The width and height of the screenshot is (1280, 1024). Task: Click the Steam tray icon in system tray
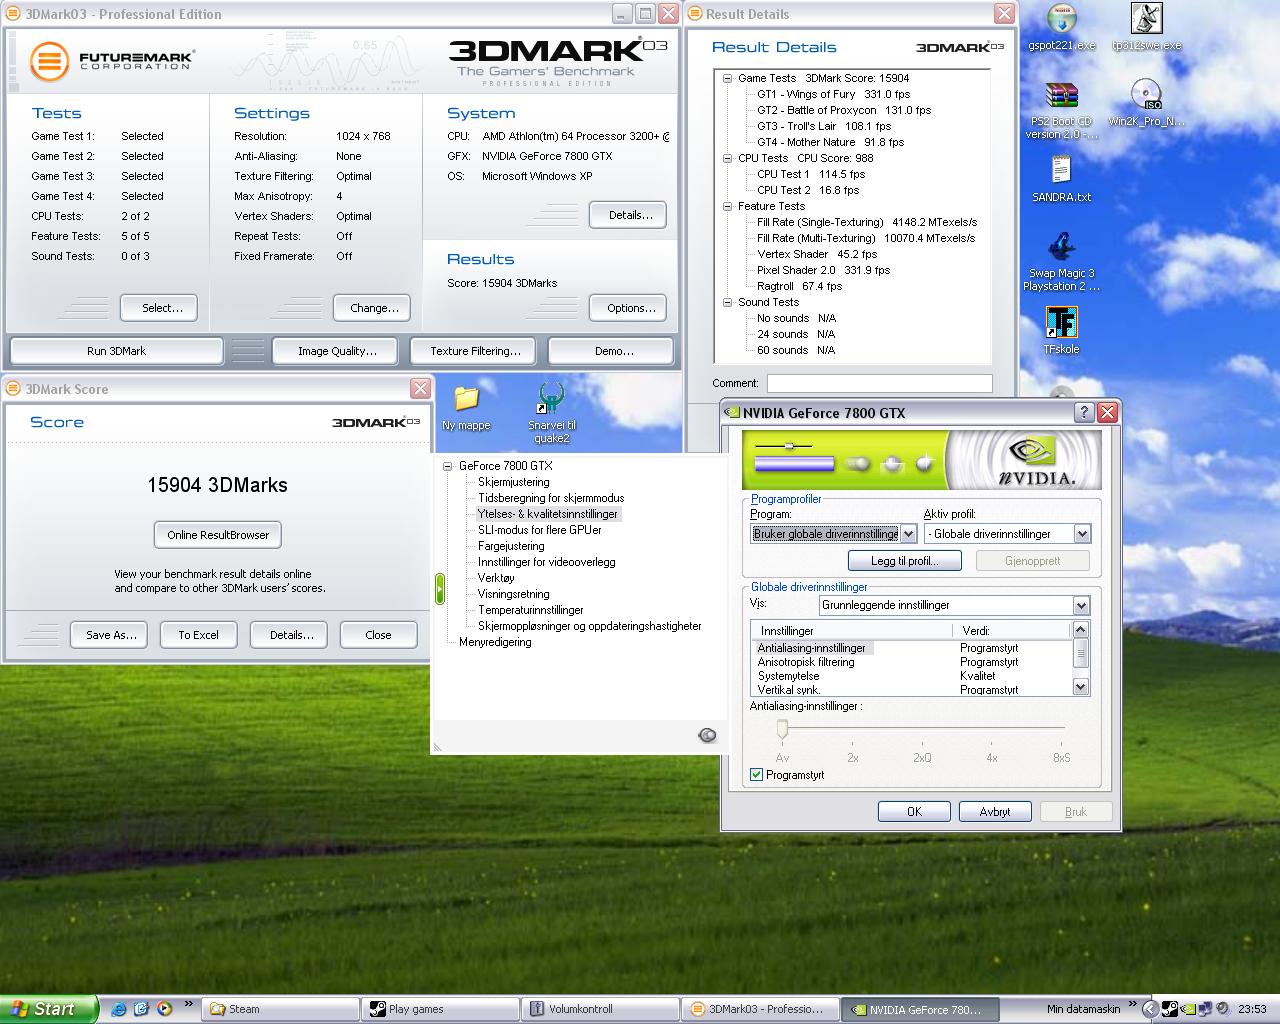tap(1170, 1009)
